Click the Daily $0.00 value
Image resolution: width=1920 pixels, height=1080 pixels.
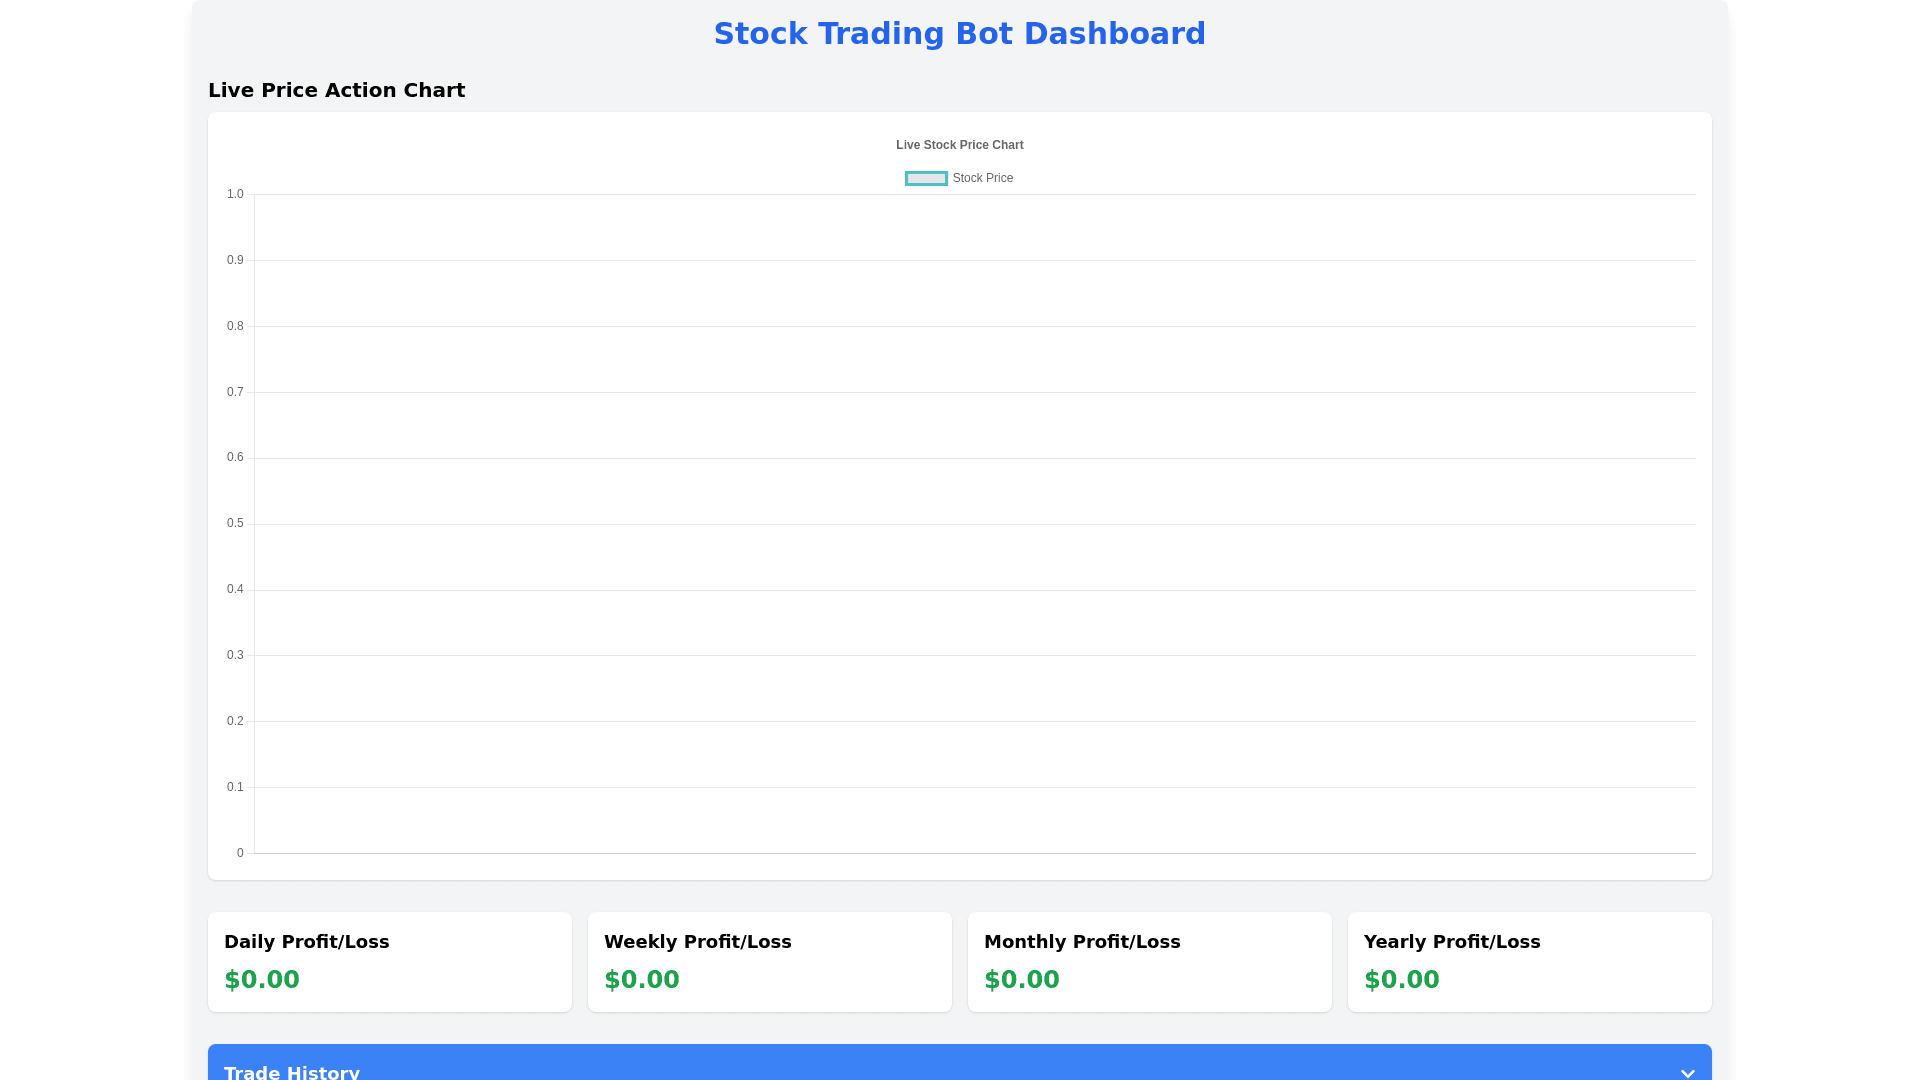click(262, 980)
